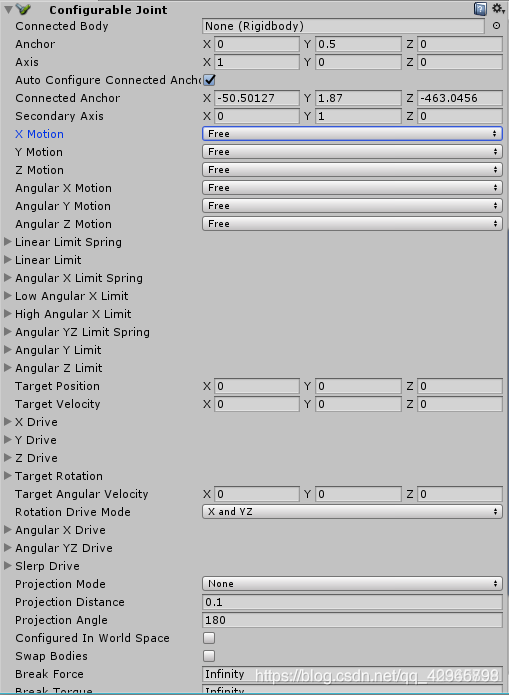This screenshot has height=695, width=509.
Task: Click the Configurable Joint header title
Action: 108,10
